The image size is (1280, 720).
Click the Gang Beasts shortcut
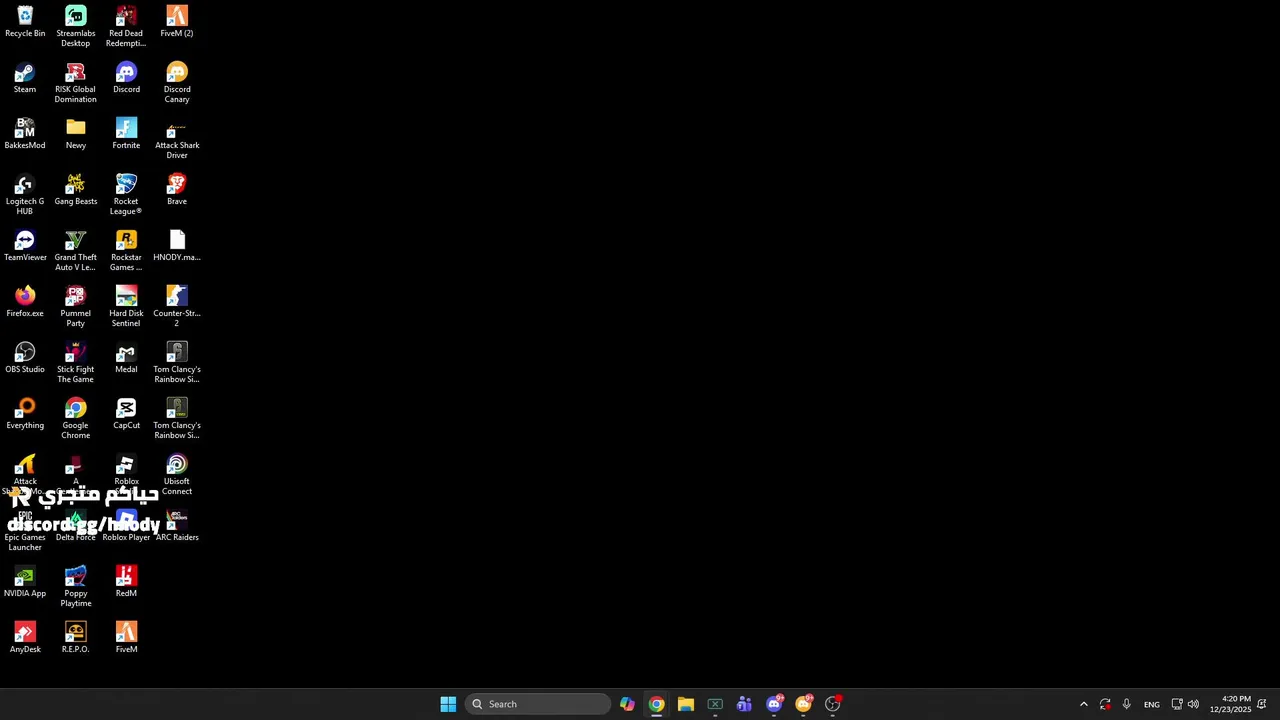click(76, 190)
